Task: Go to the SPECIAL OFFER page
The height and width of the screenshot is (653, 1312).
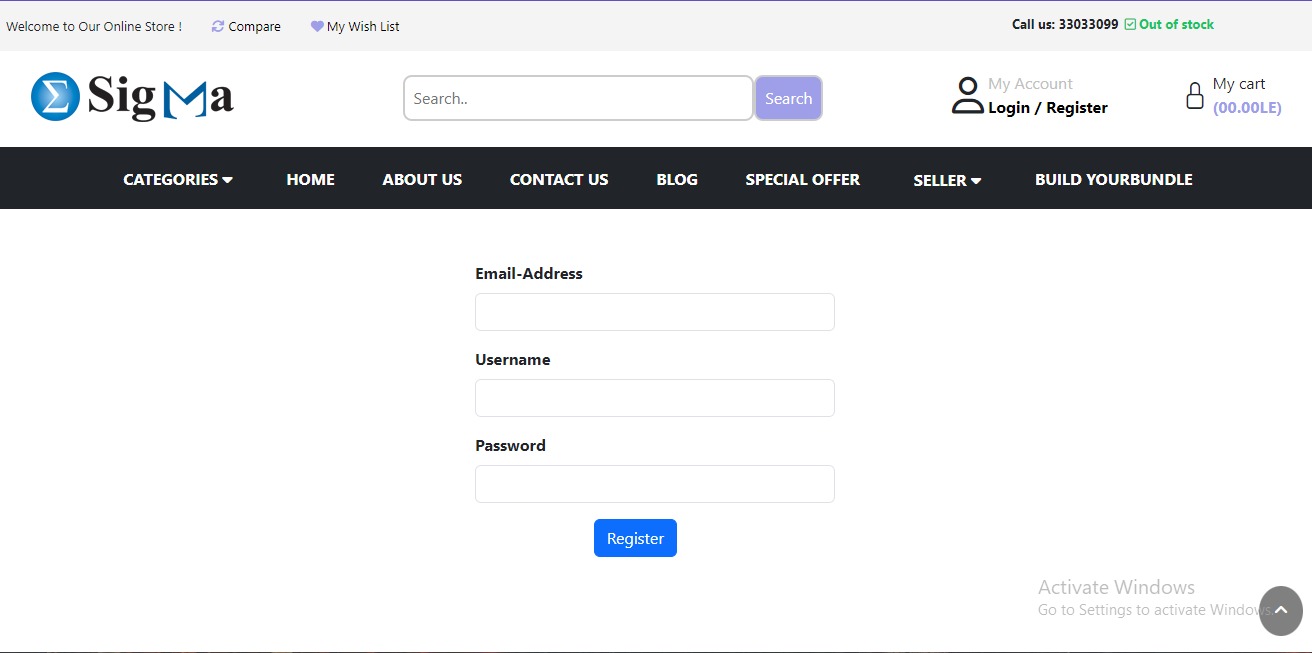Action: pyautogui.click(x=802, y=179)
